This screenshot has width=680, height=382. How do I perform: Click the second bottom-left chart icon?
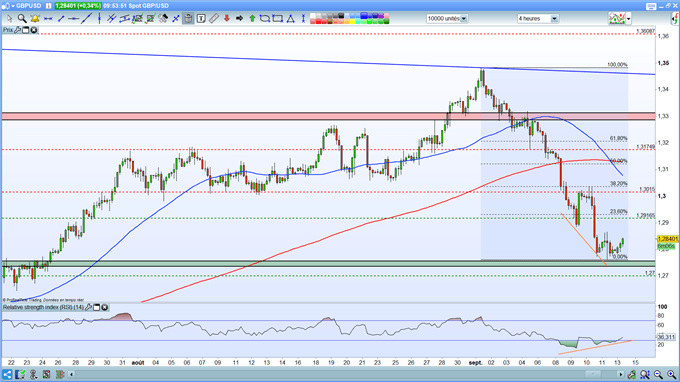[x=20, y=374]
